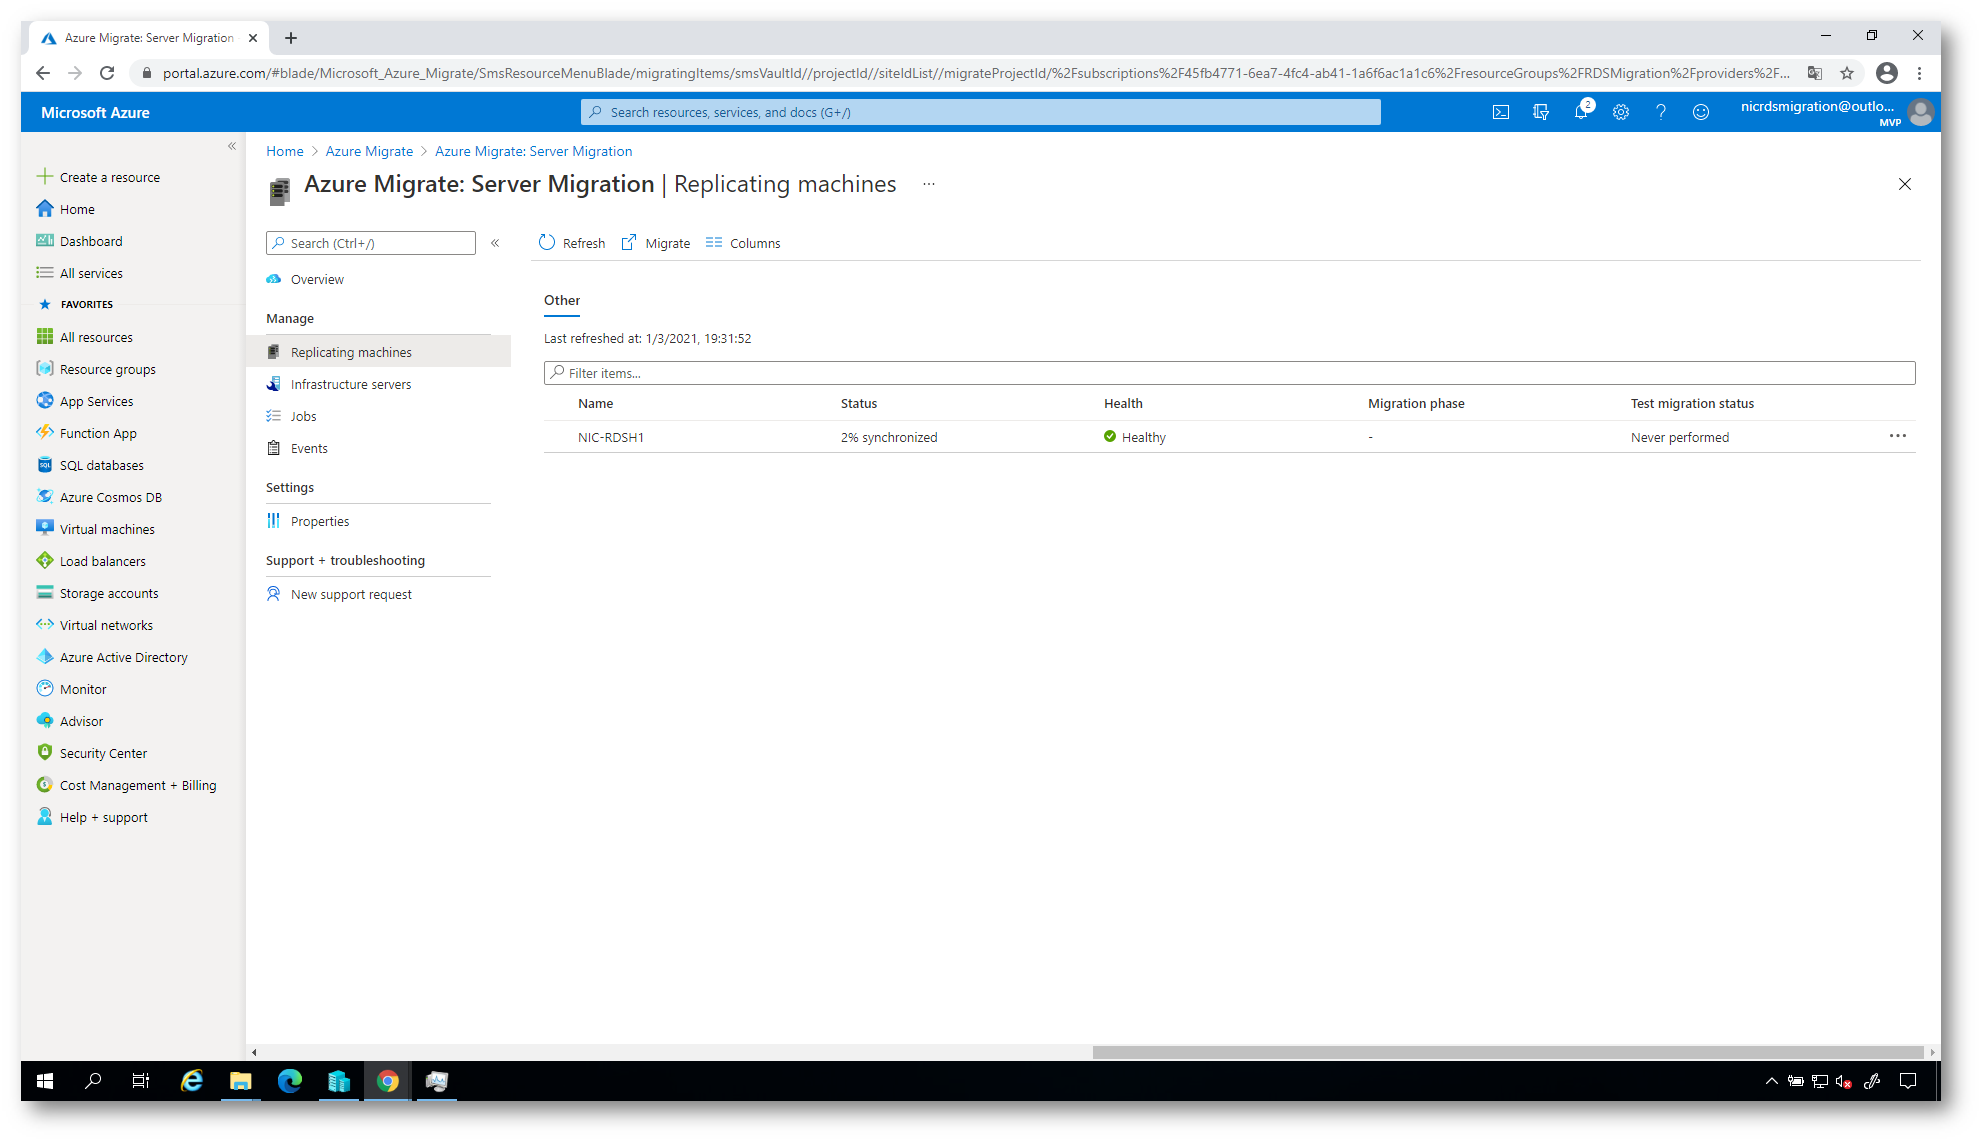Open the feedback smiley icon
This screenshot has height=1143, width=1983.
tap(1700, 112)
